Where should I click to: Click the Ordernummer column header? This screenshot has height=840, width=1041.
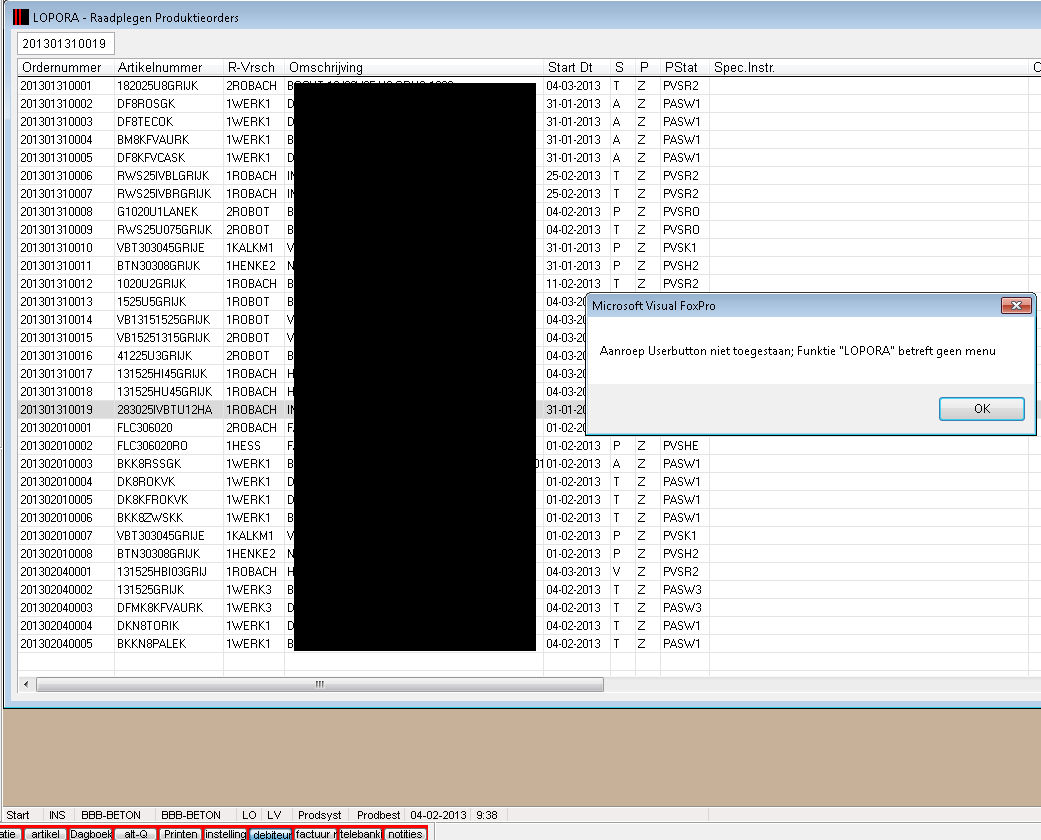(x=62, y=67)
